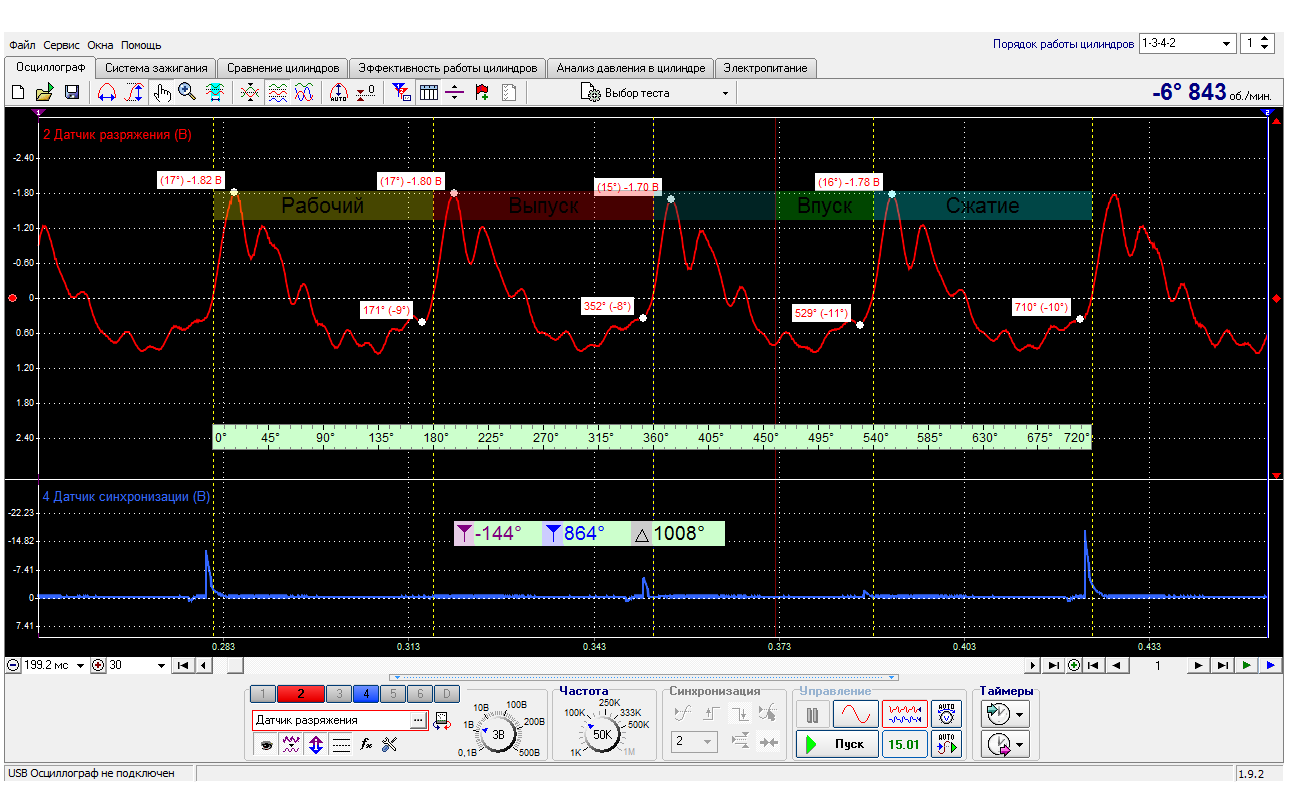Click the horizontal scrollbar thumb

pyautogui.click(x=234, y=665)
